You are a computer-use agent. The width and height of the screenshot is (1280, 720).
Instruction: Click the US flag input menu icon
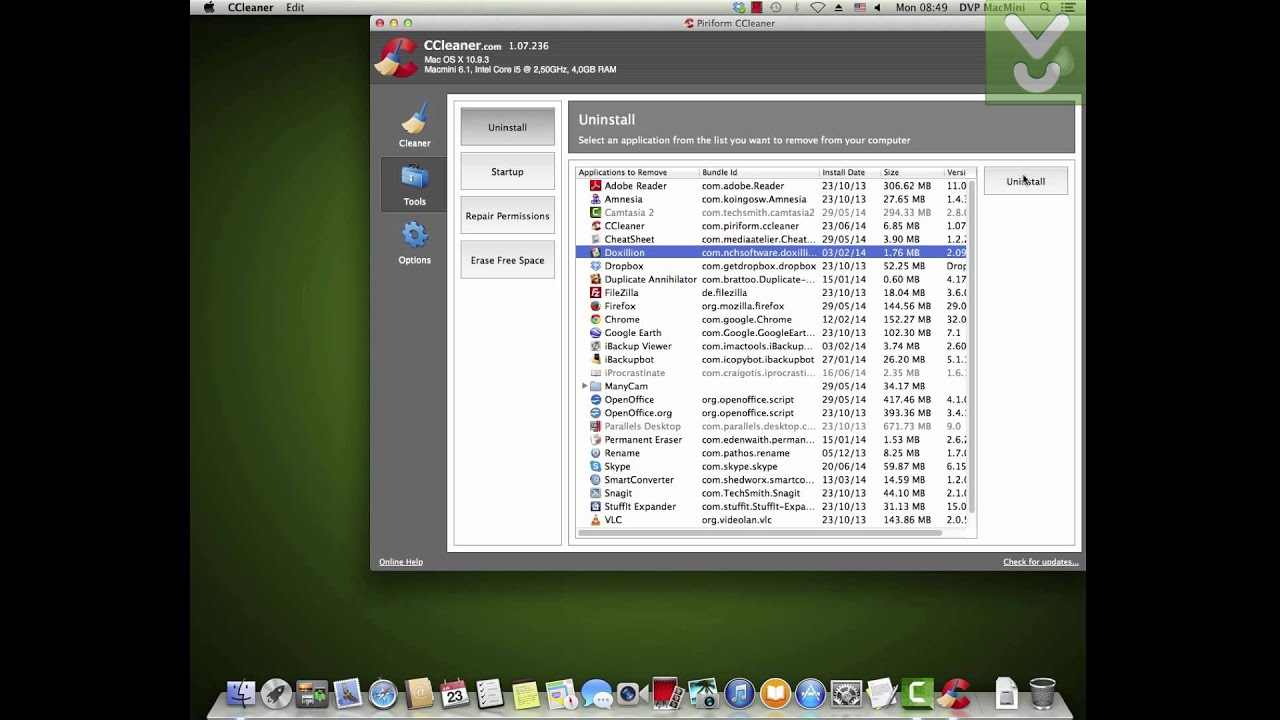[859, 7]
